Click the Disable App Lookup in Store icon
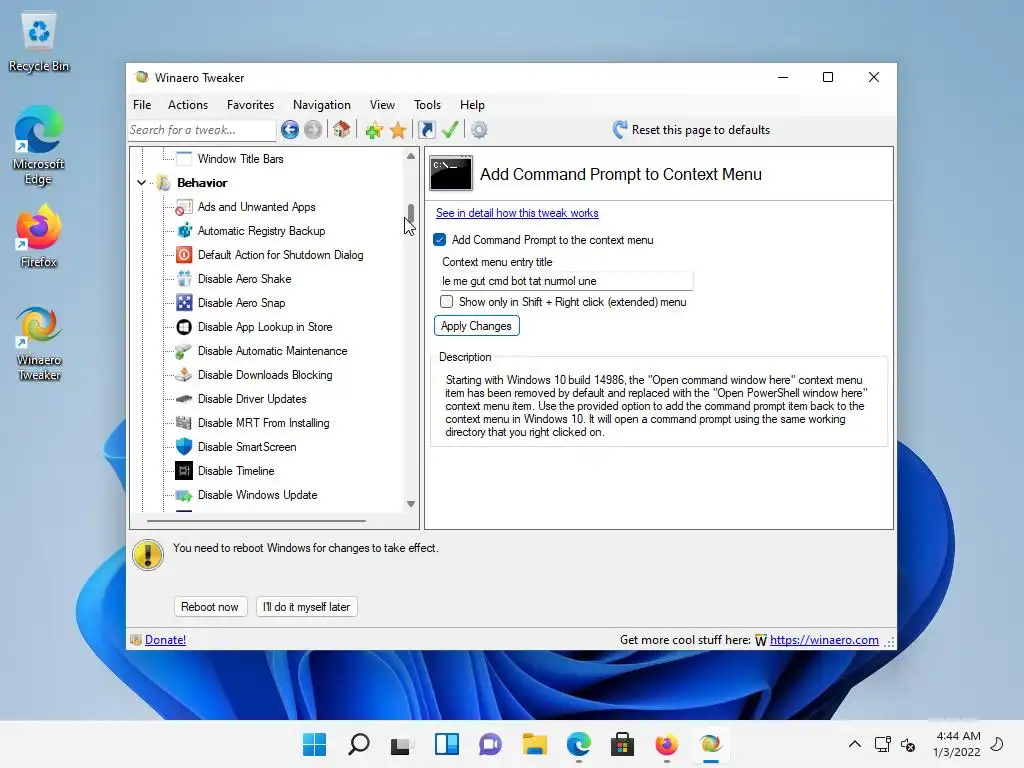 tap(184, 327)
